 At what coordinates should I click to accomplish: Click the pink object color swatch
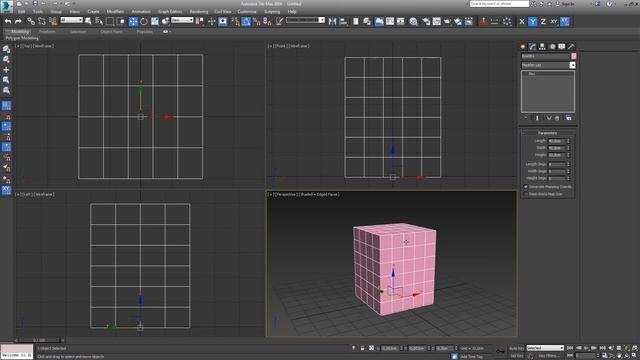(x=573, y=56)
